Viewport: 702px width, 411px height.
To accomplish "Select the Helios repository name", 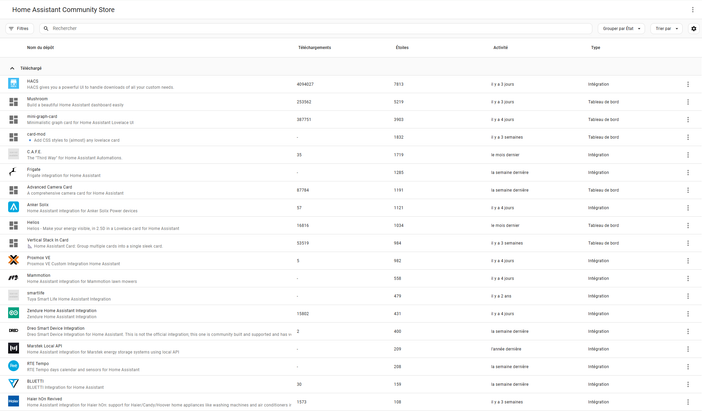I will tap(33, 222).
